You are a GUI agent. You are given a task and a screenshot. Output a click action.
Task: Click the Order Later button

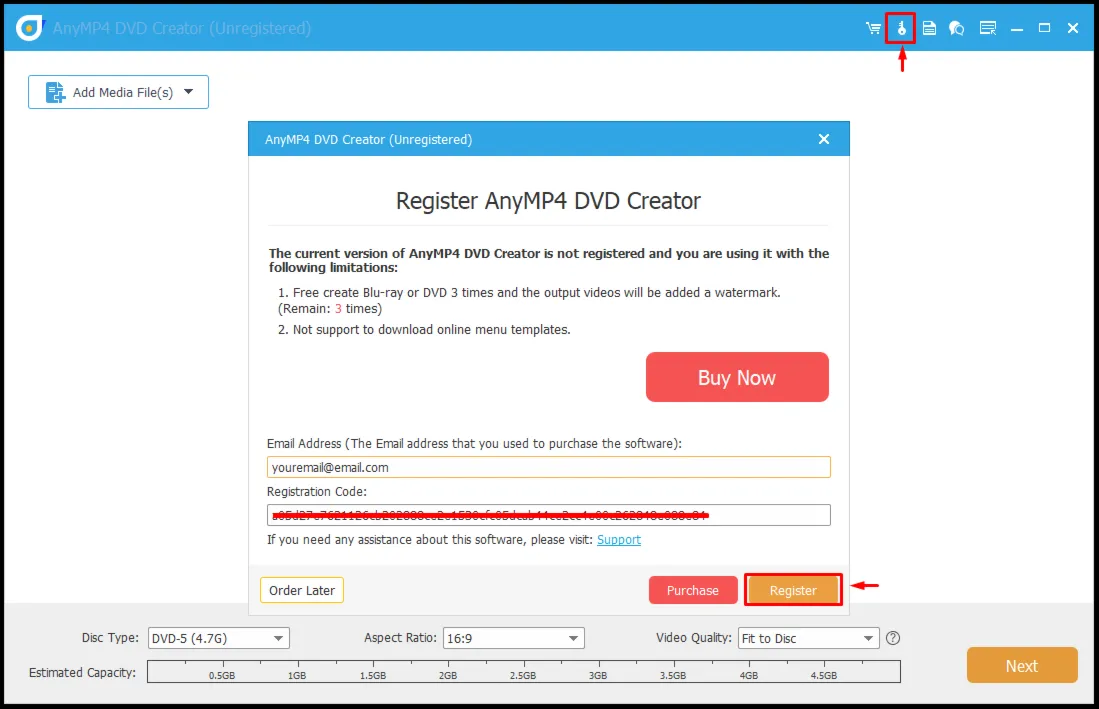click(302, 591)
